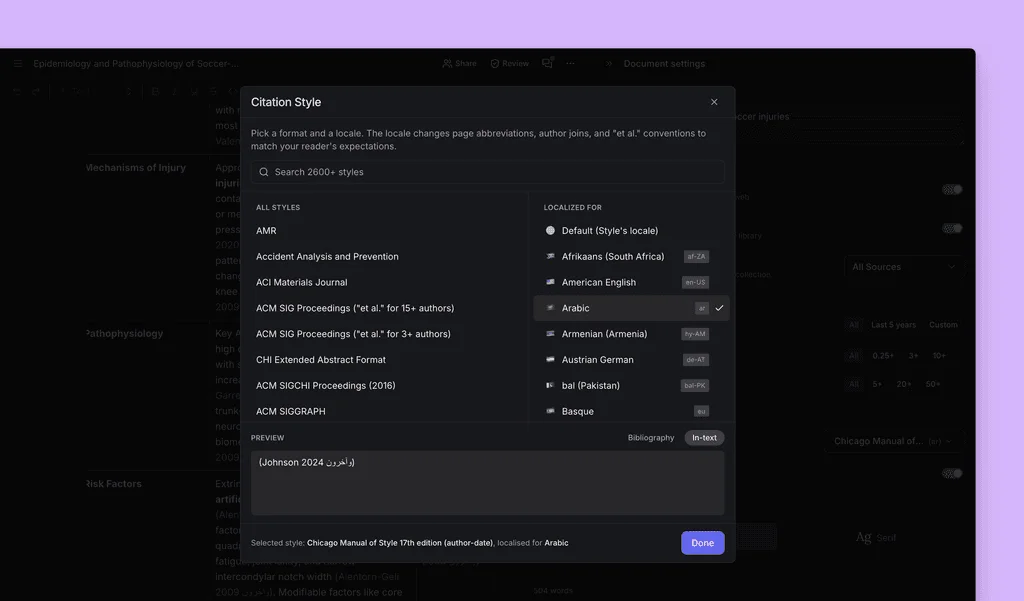
Task: Select the 50+ filter option
Action: 933,384
